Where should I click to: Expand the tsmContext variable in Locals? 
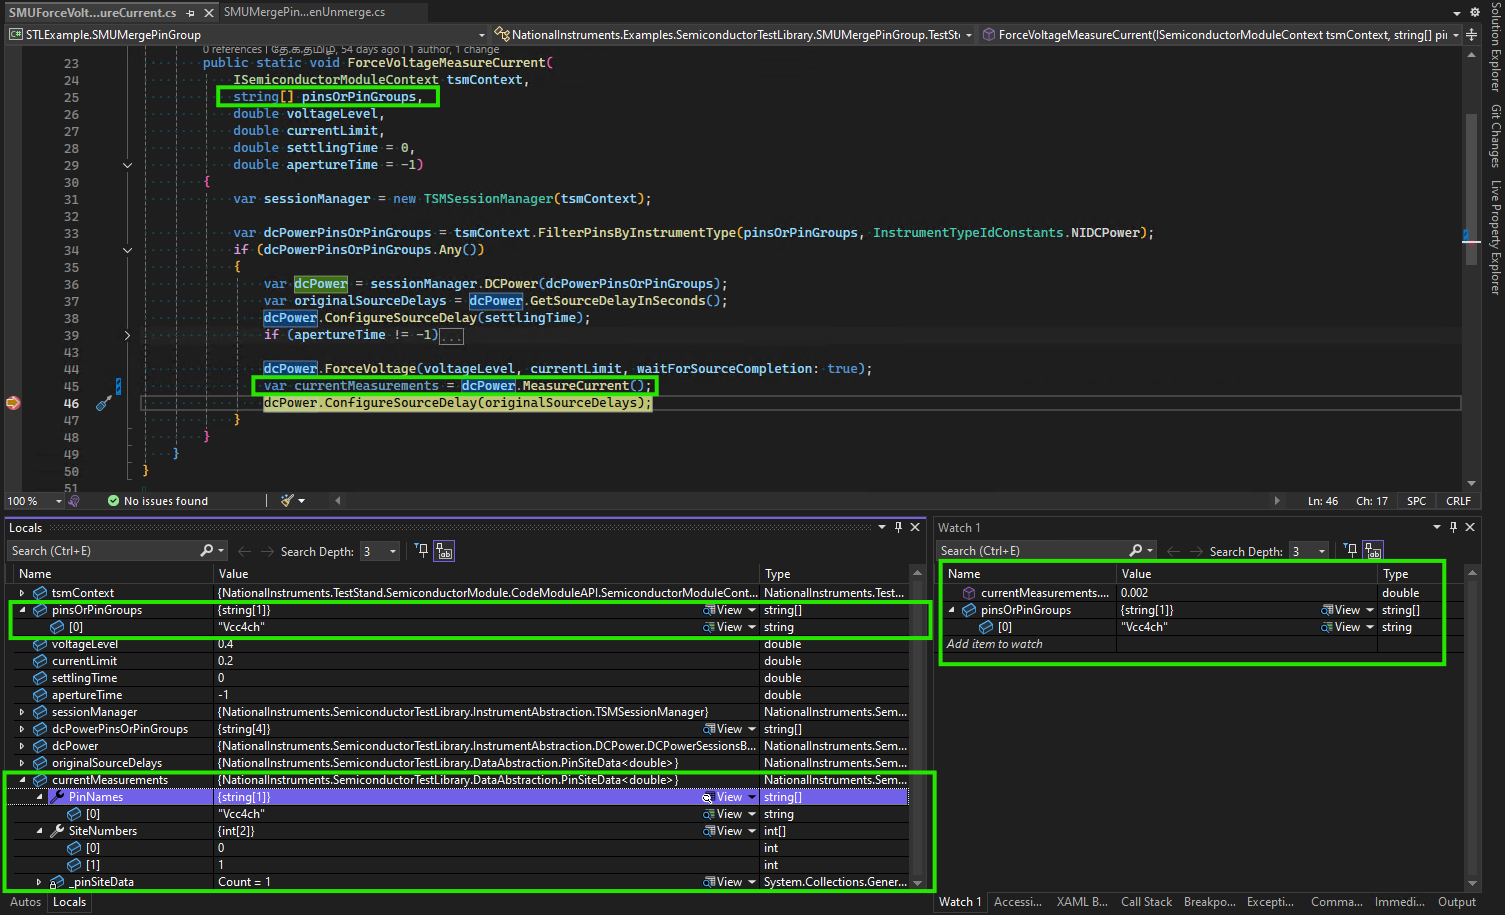pyautogui.click(x=22, y=593)
